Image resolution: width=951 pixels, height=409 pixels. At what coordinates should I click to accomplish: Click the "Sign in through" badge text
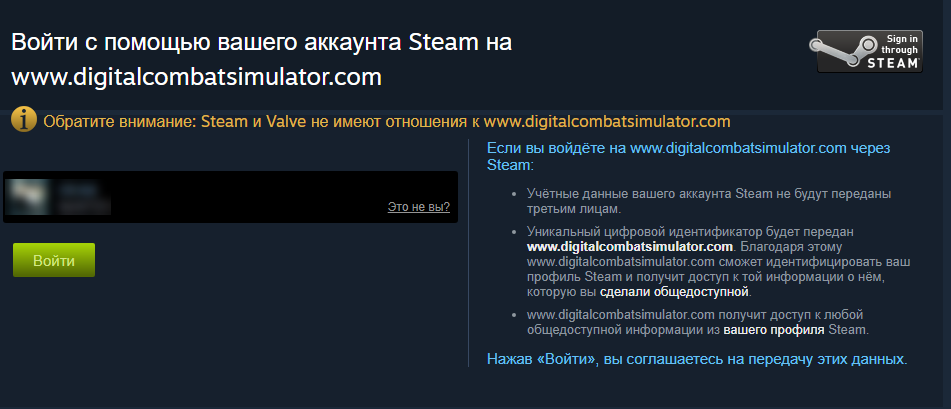coord(899,44)
